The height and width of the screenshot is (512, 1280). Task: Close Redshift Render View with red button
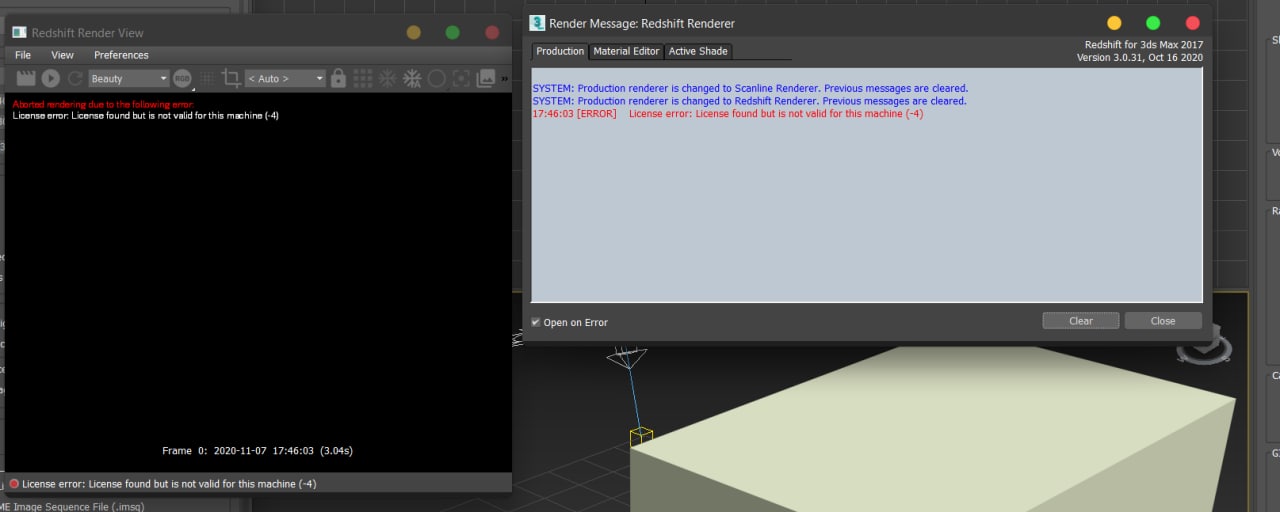coord(492,33)
